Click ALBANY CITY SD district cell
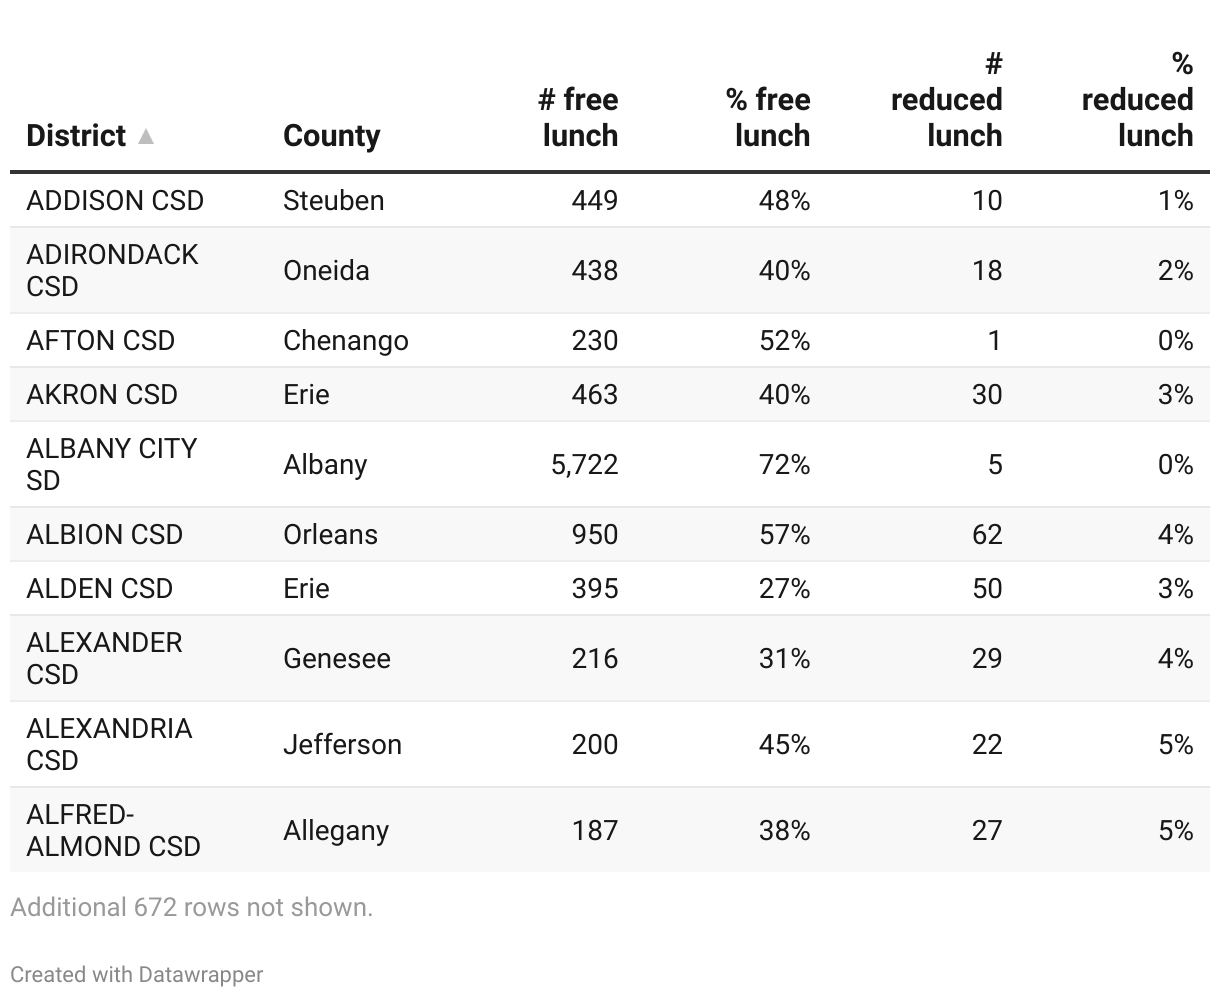The width and height of the screenshot is (1220, 998). [x=111, y=464]
